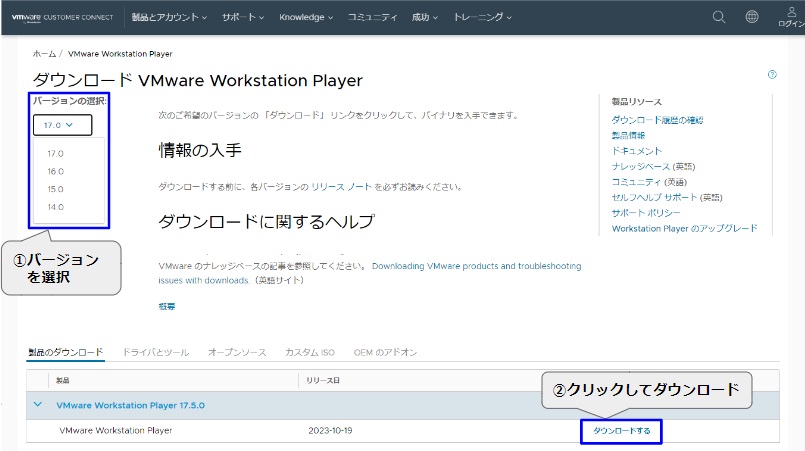Click the ホーム breadcrumb link

[44, 53]
